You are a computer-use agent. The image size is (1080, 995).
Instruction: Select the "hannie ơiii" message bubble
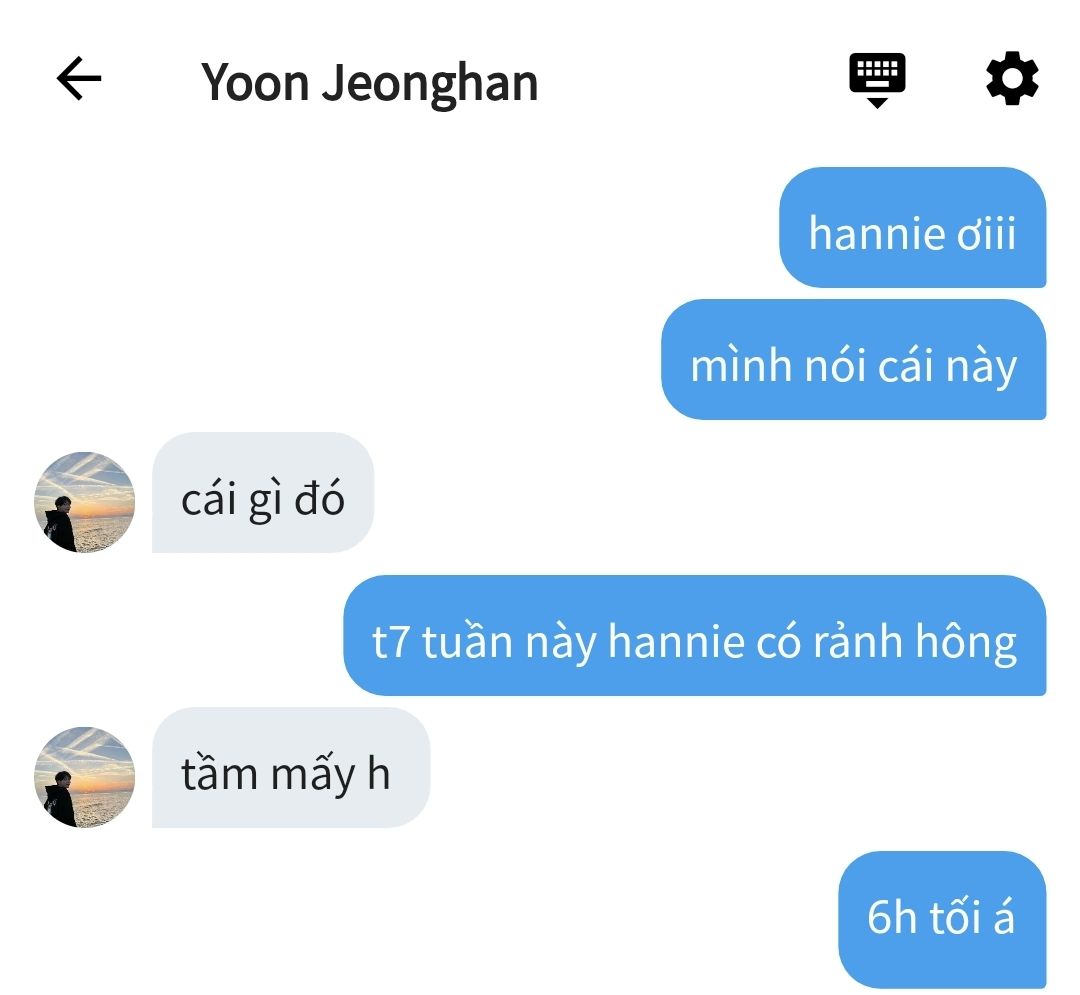(x=913, y=227)
